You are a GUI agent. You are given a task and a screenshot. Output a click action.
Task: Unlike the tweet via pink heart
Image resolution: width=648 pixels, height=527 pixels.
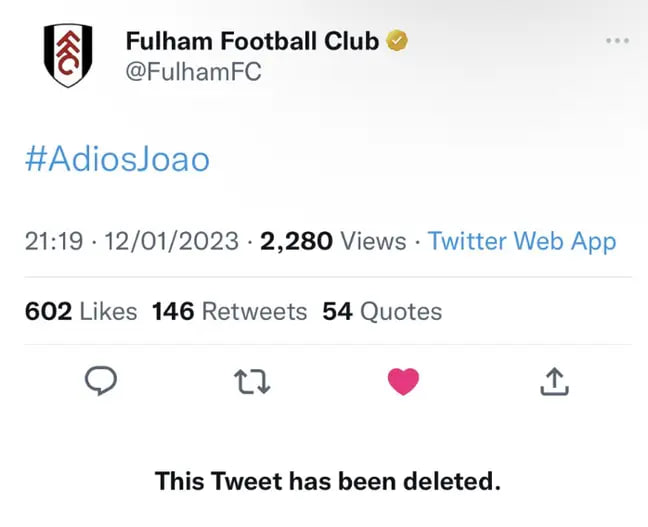(403, 381)
